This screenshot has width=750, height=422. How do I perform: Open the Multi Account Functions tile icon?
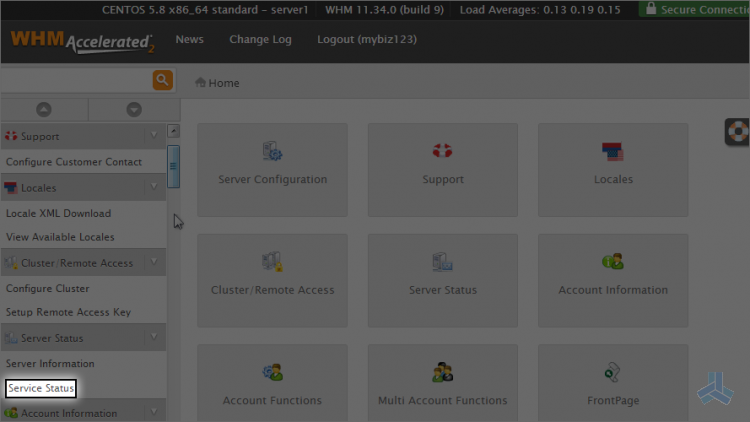[x=442, y=372]
